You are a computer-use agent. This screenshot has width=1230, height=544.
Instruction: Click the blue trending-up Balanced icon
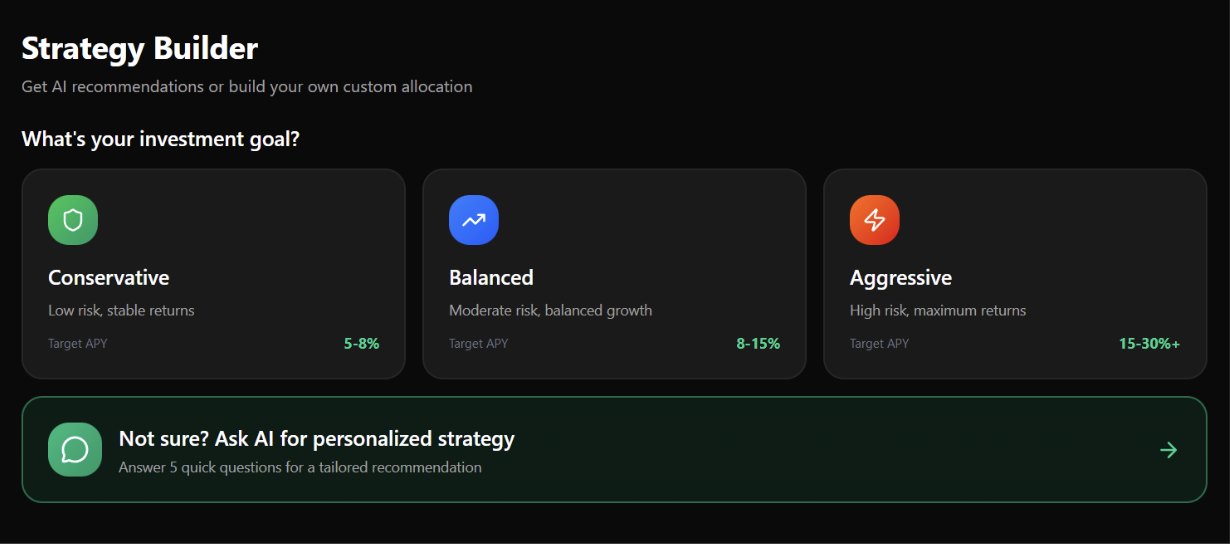coord(474,220)
